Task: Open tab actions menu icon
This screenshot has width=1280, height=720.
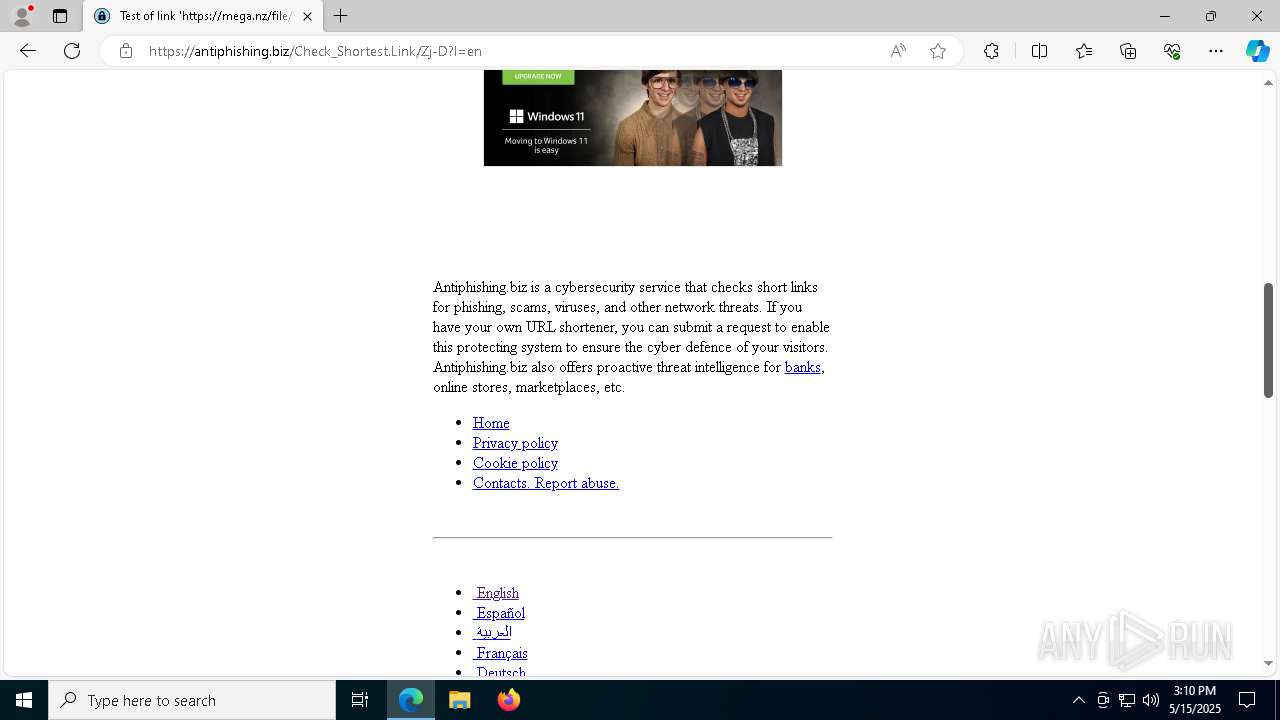Action: (60, 16)
